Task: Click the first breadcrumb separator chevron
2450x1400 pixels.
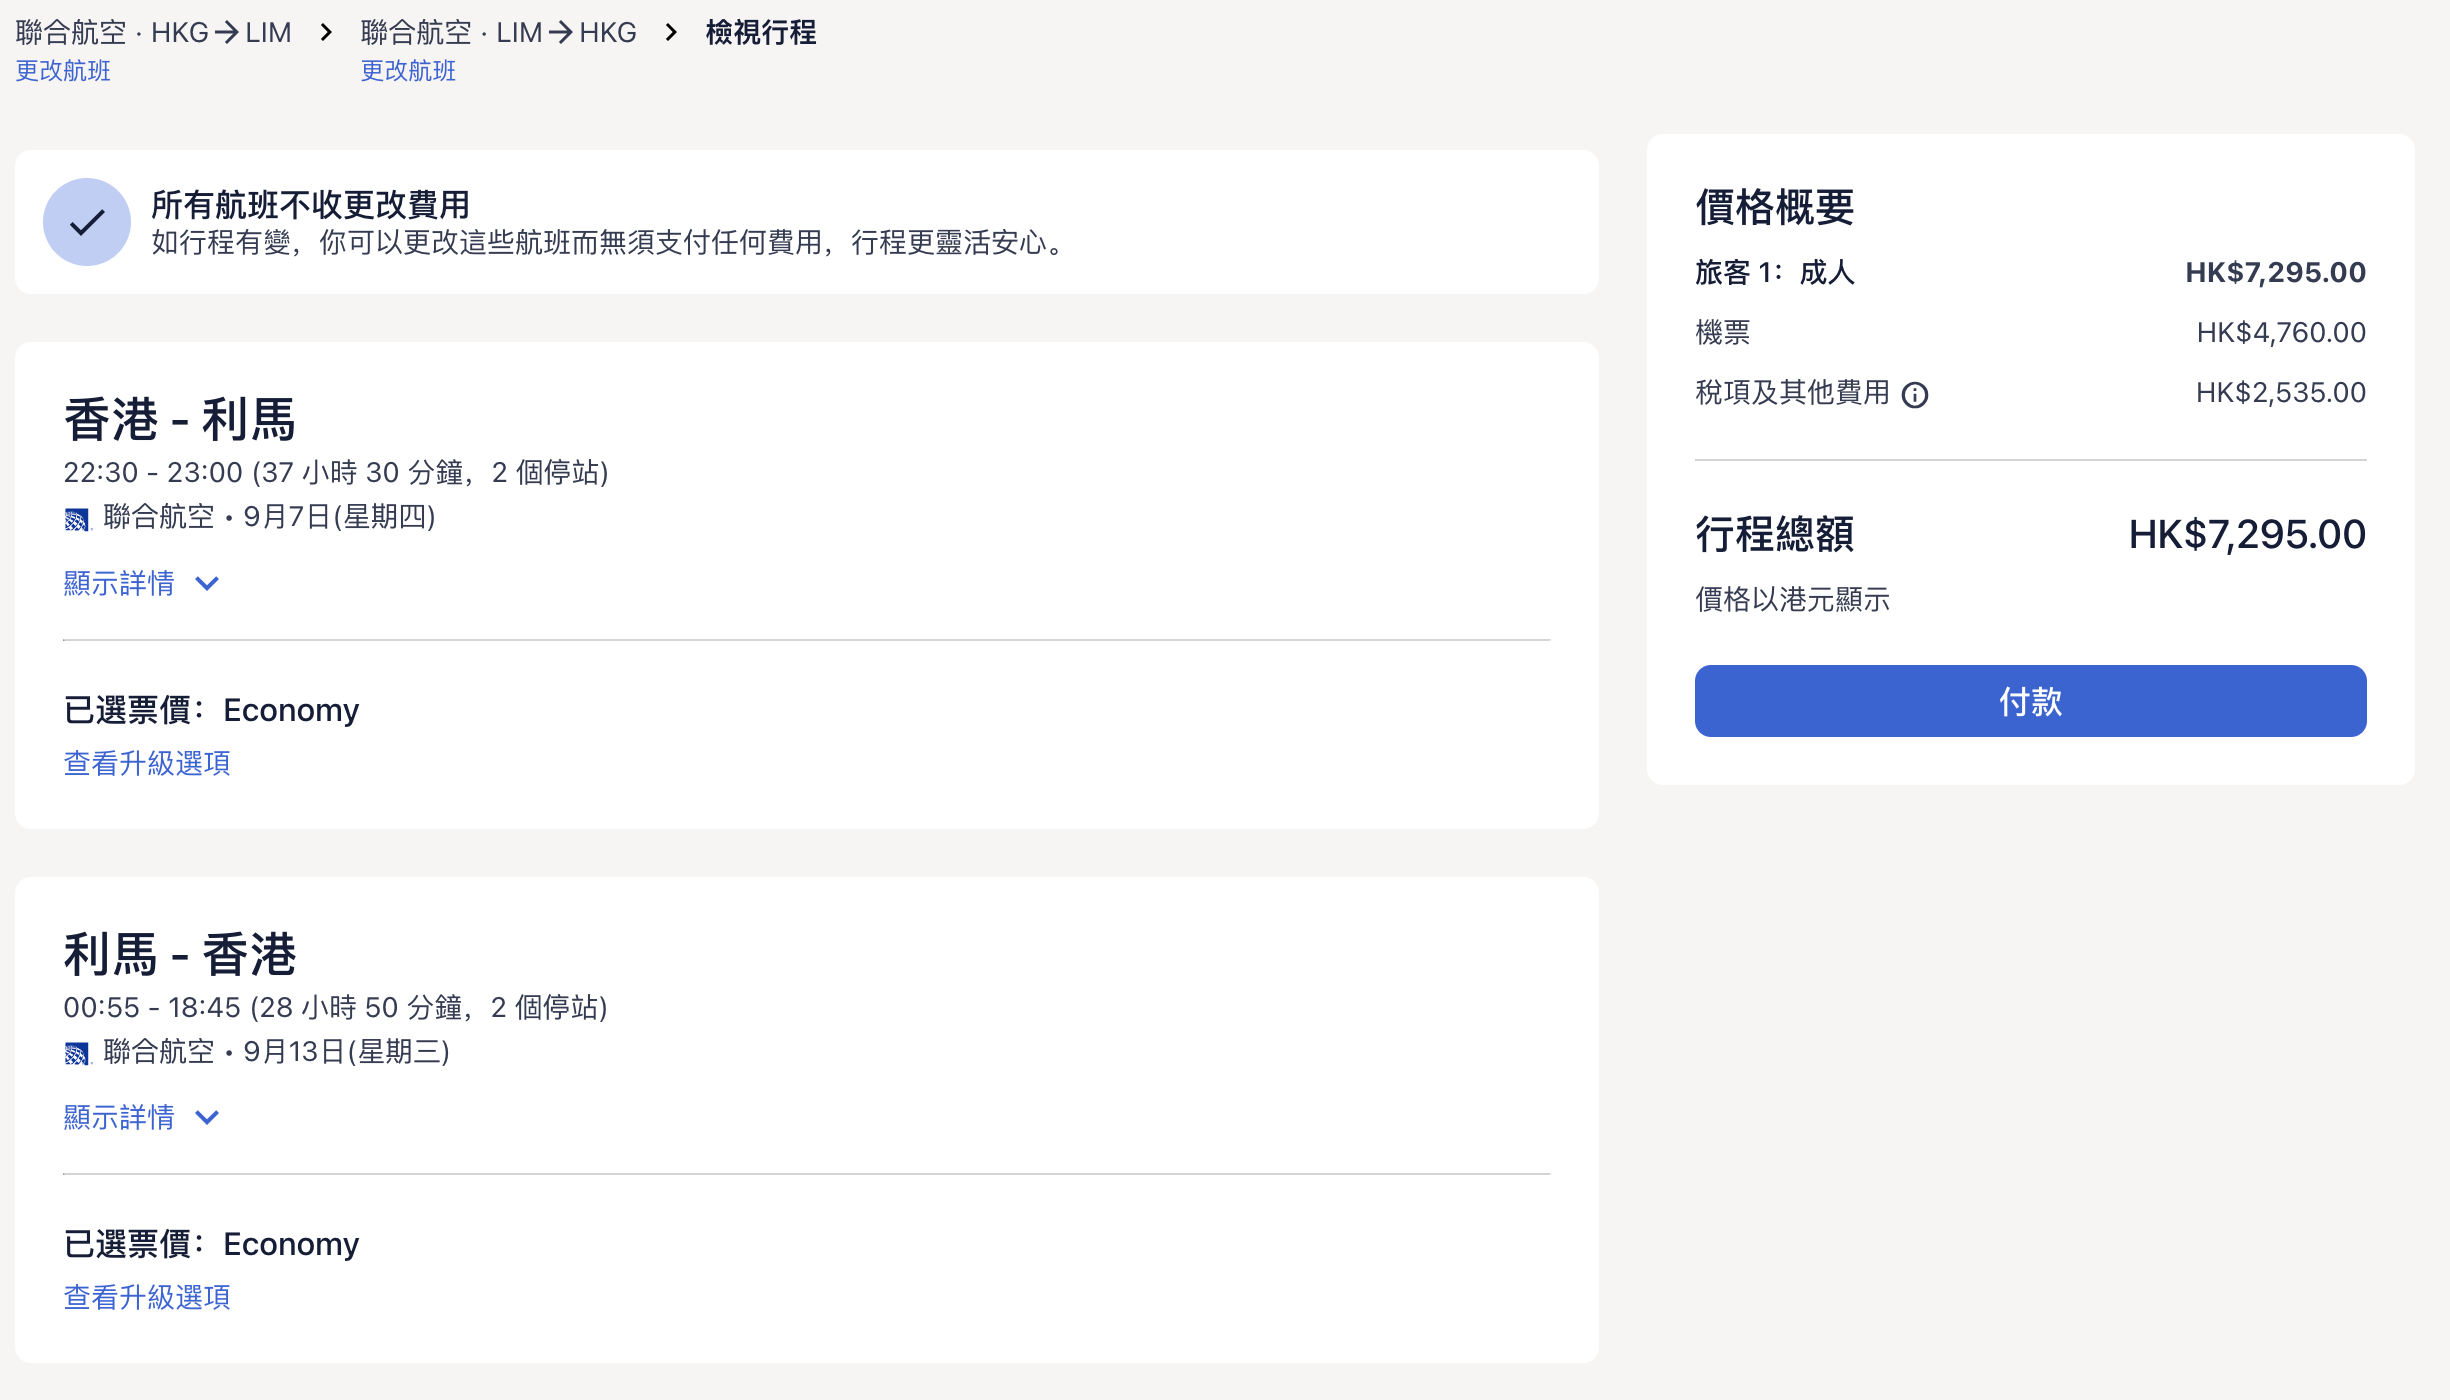Action: (326, 33)
